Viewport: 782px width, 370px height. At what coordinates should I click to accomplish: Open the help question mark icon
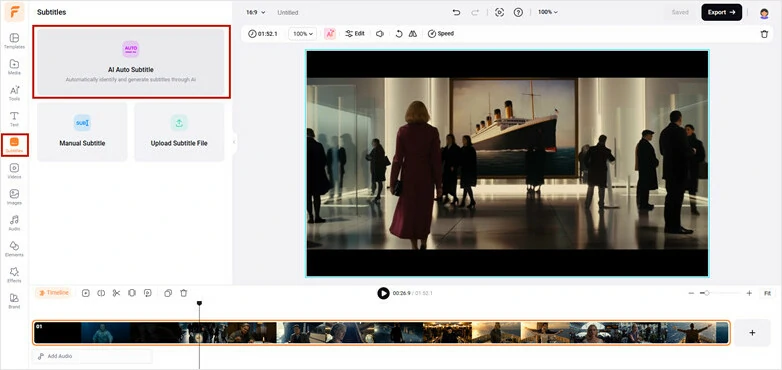tap(518, 12)
